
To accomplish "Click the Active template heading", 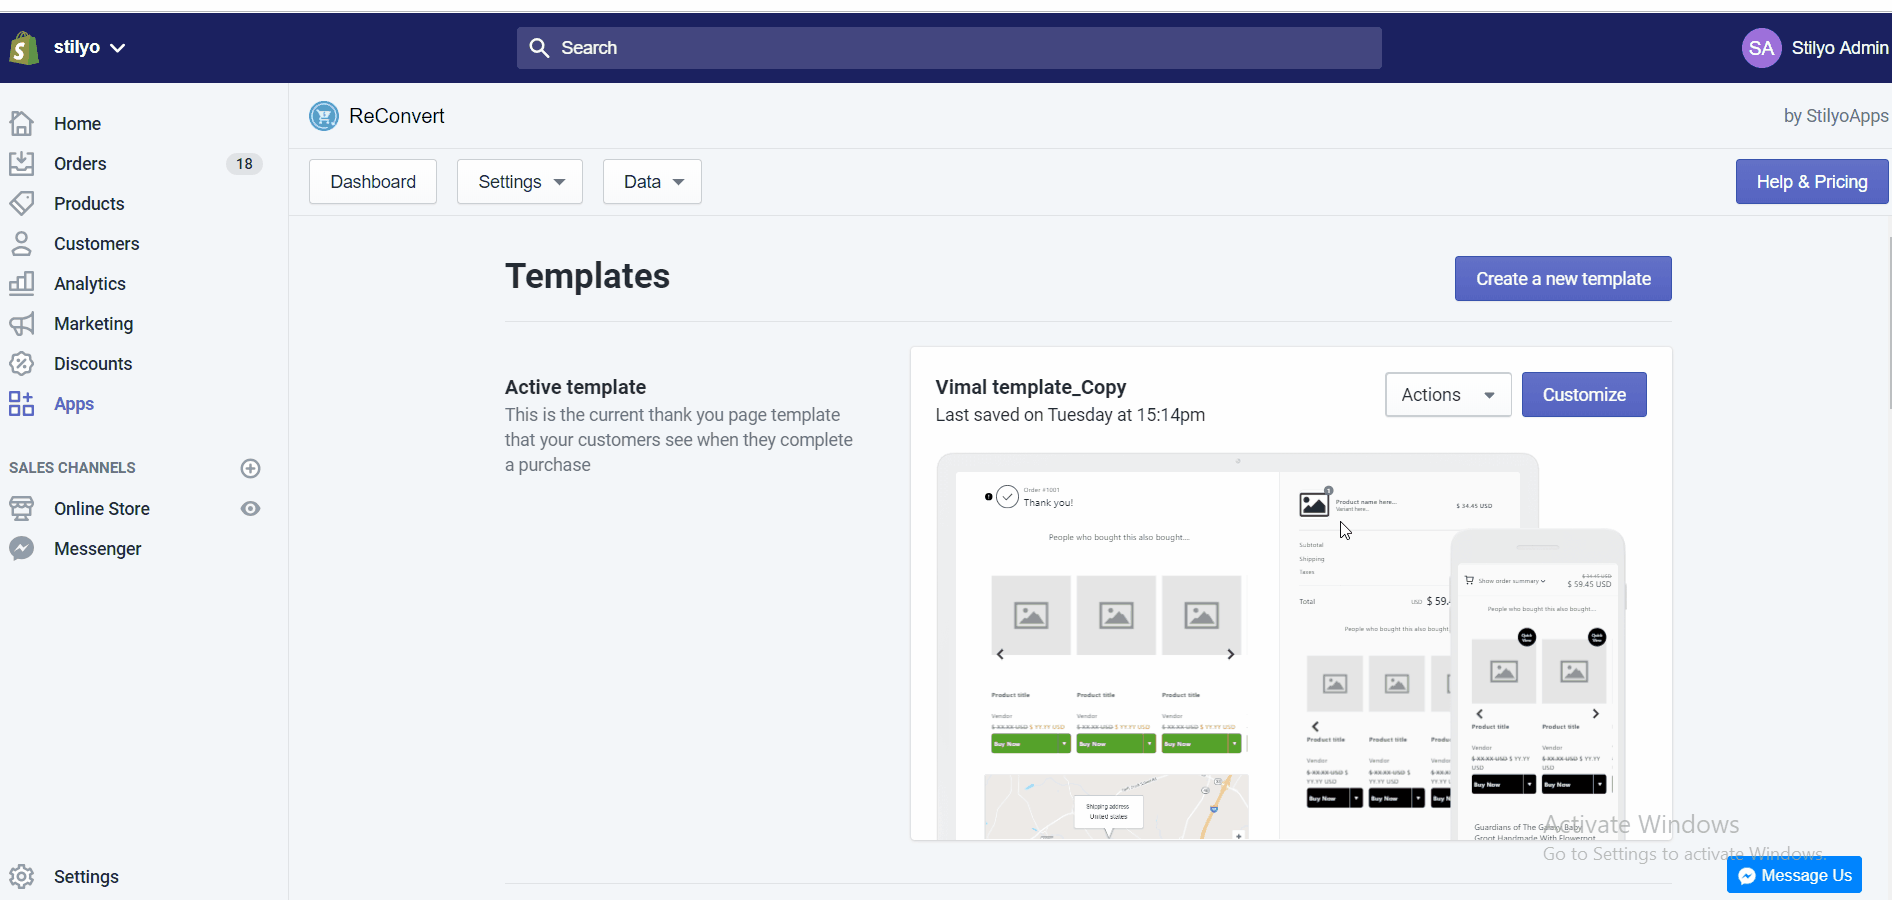I will coord(575,387).
